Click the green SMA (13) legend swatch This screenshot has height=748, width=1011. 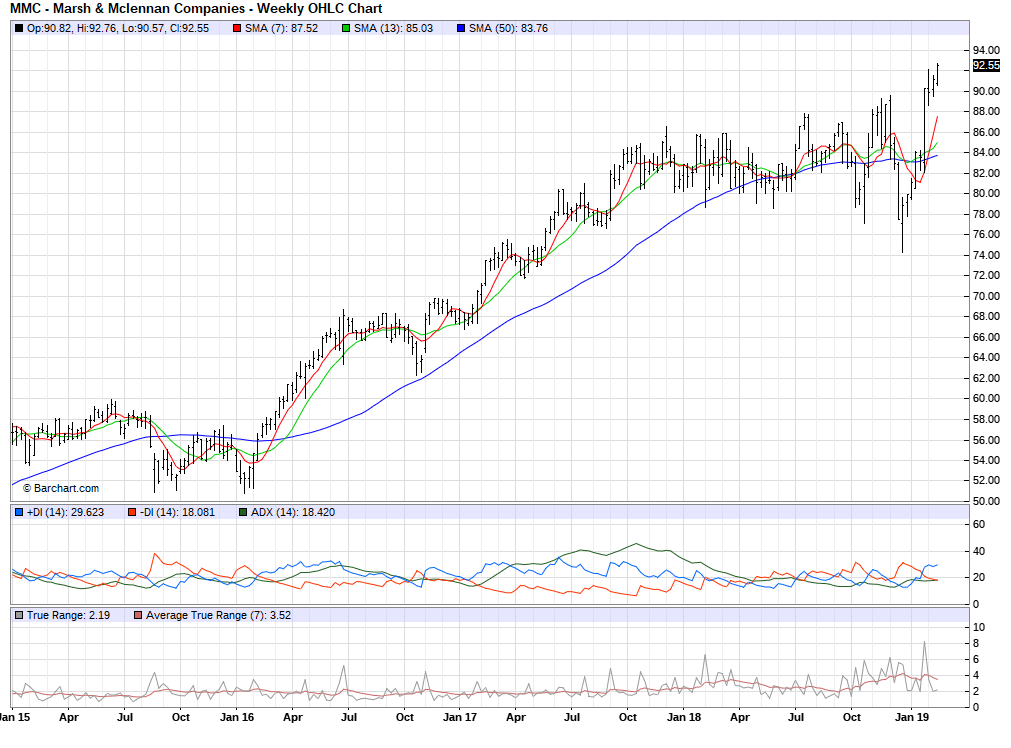(x=346, y=28)
